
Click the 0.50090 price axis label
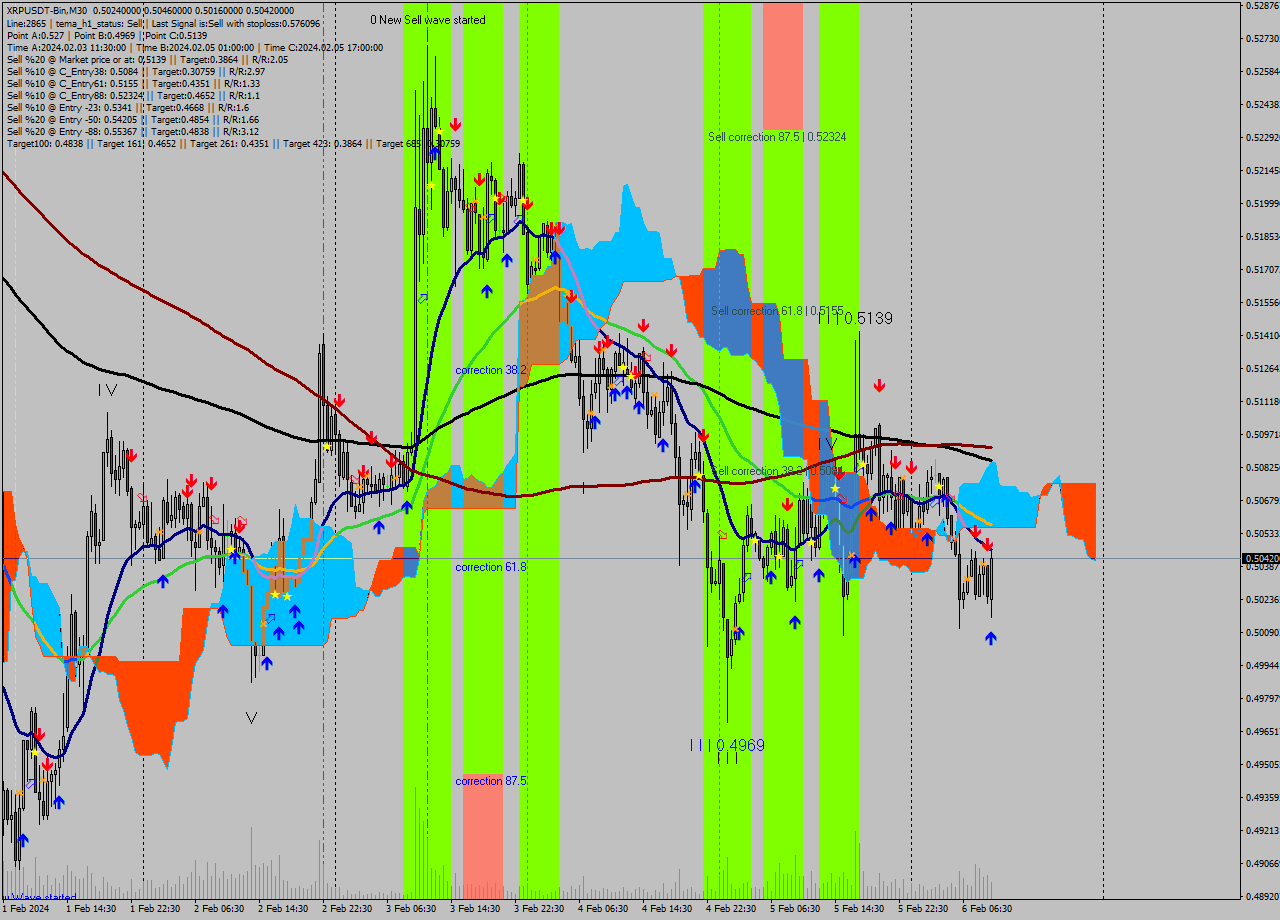(x=1263, y=633)
